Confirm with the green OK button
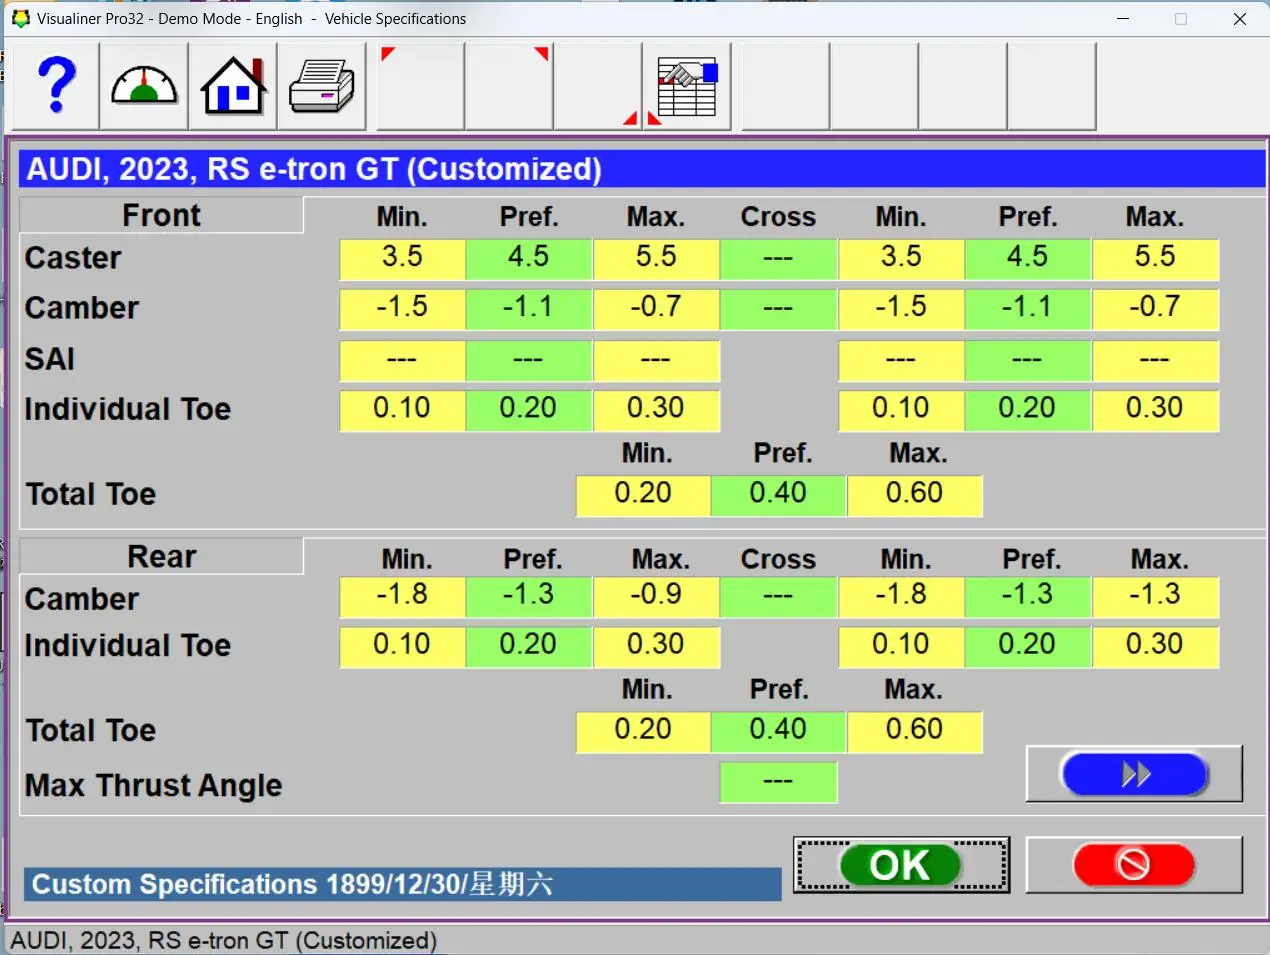The image size is (1270, 955). click(901, 865)
